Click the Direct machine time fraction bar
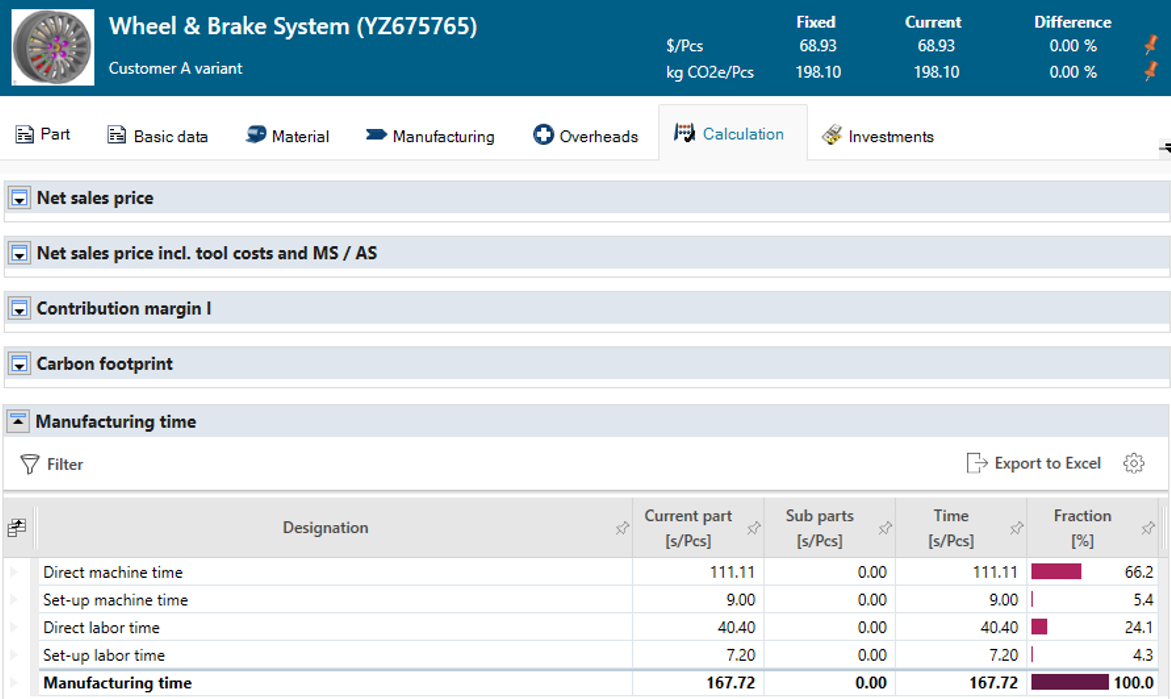Image resolution: width=1171 pixels, height=699 pixels. (1055, 572)
